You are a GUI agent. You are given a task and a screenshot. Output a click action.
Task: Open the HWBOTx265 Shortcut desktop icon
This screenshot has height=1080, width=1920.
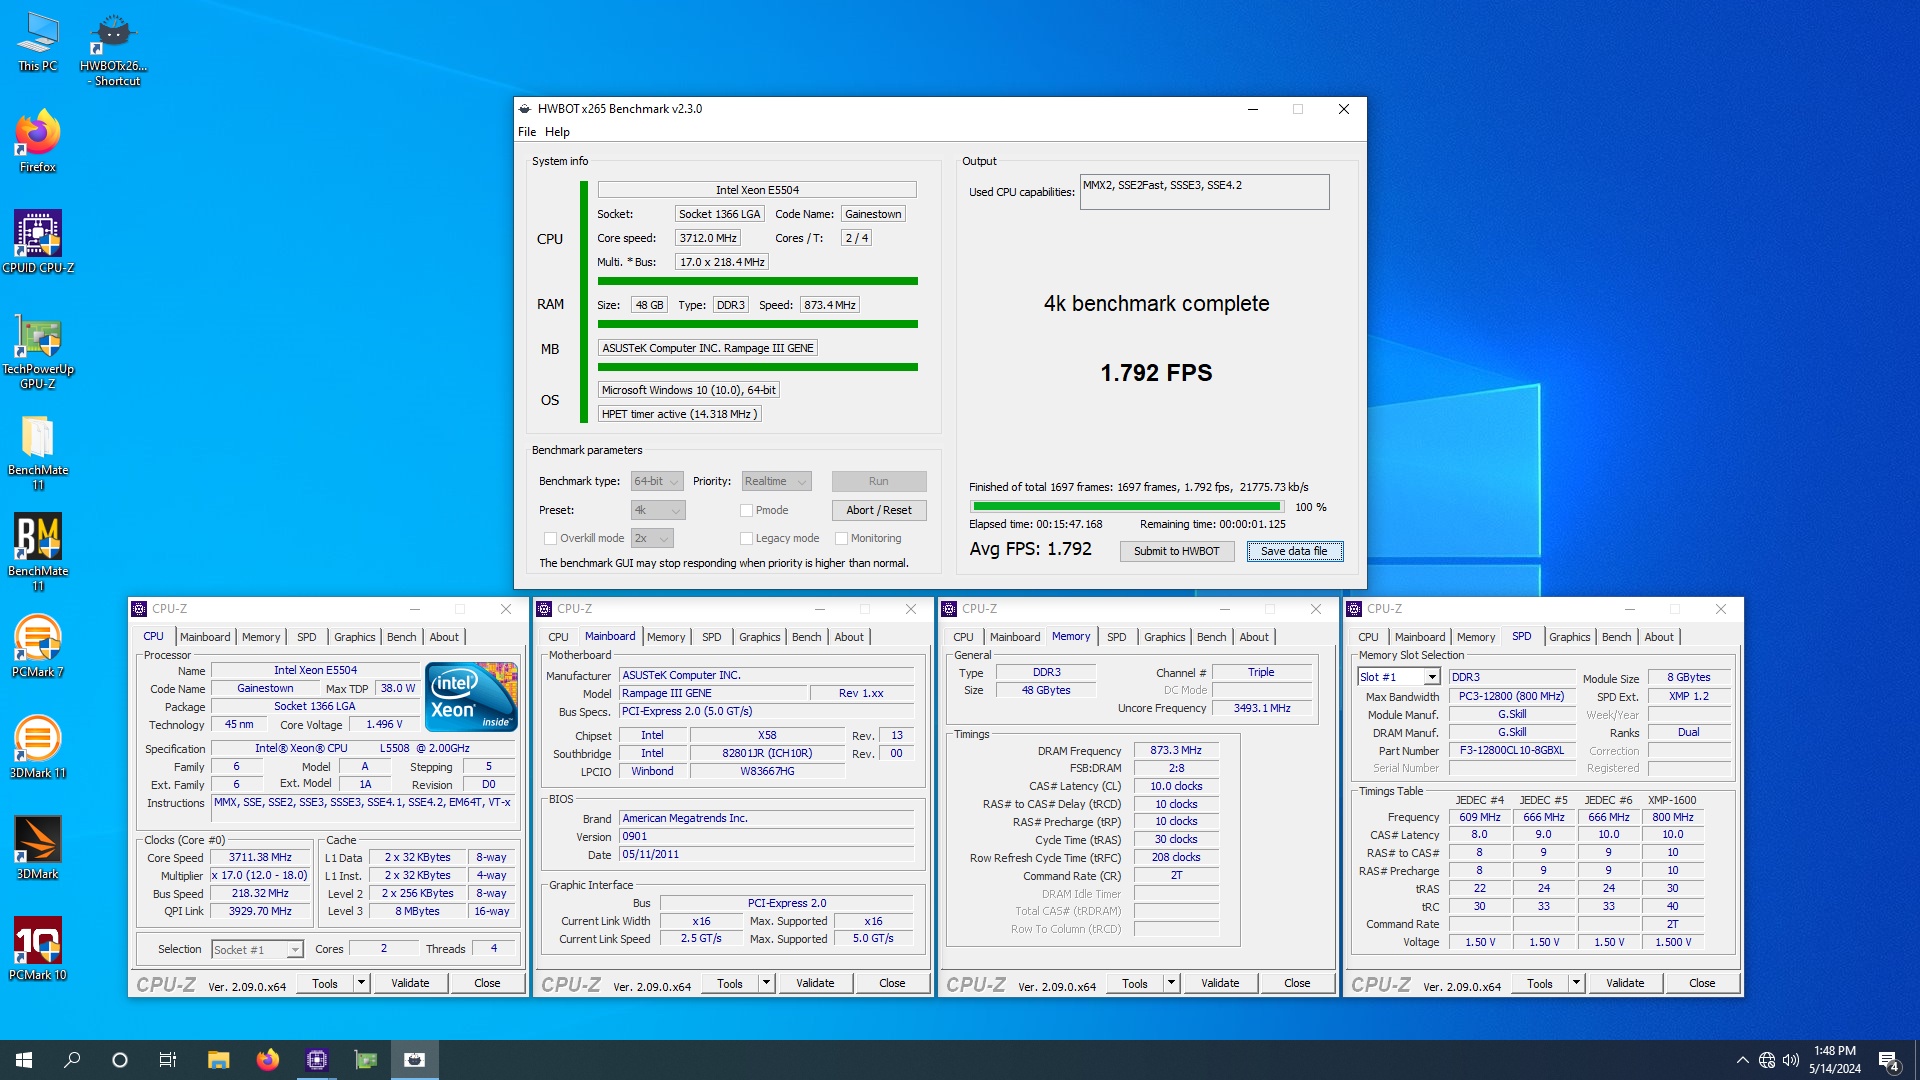point(113,50)
